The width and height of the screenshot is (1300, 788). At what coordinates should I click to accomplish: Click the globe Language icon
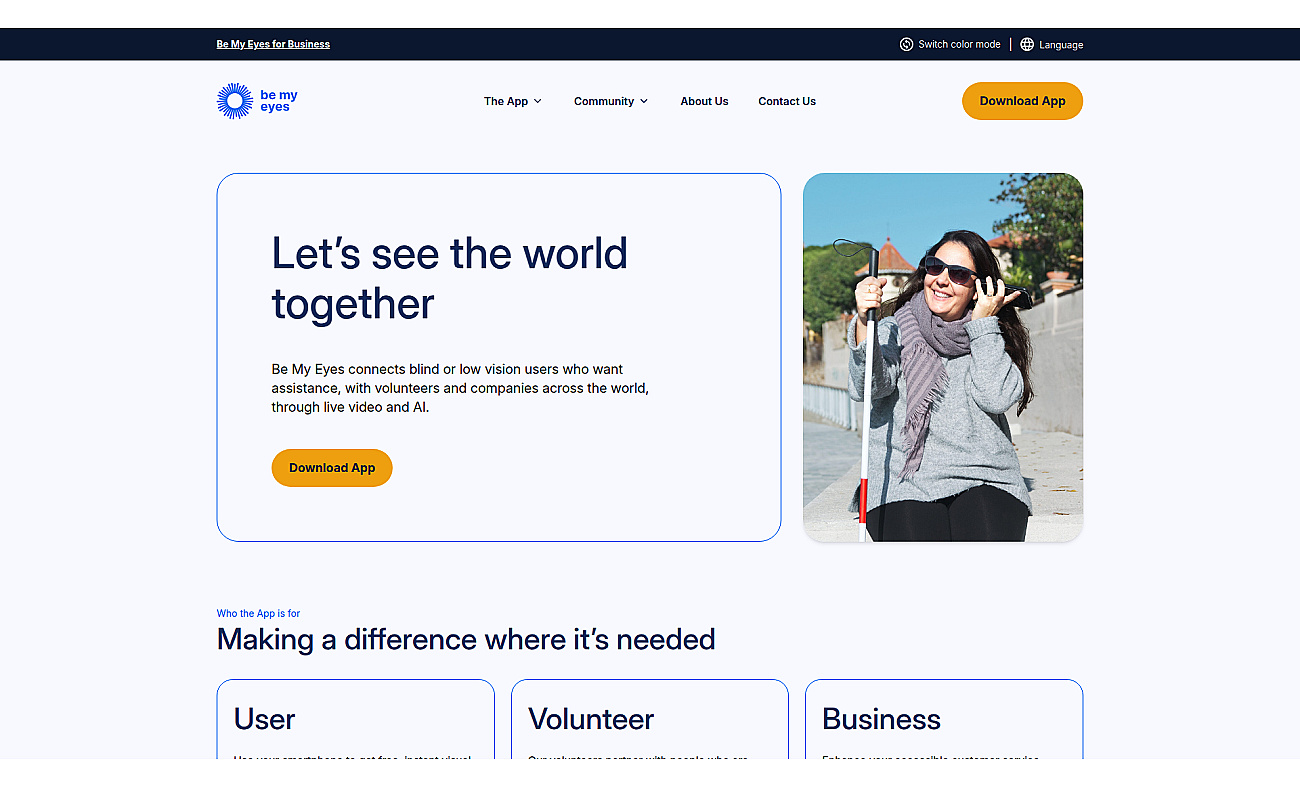pos(1027,44)
